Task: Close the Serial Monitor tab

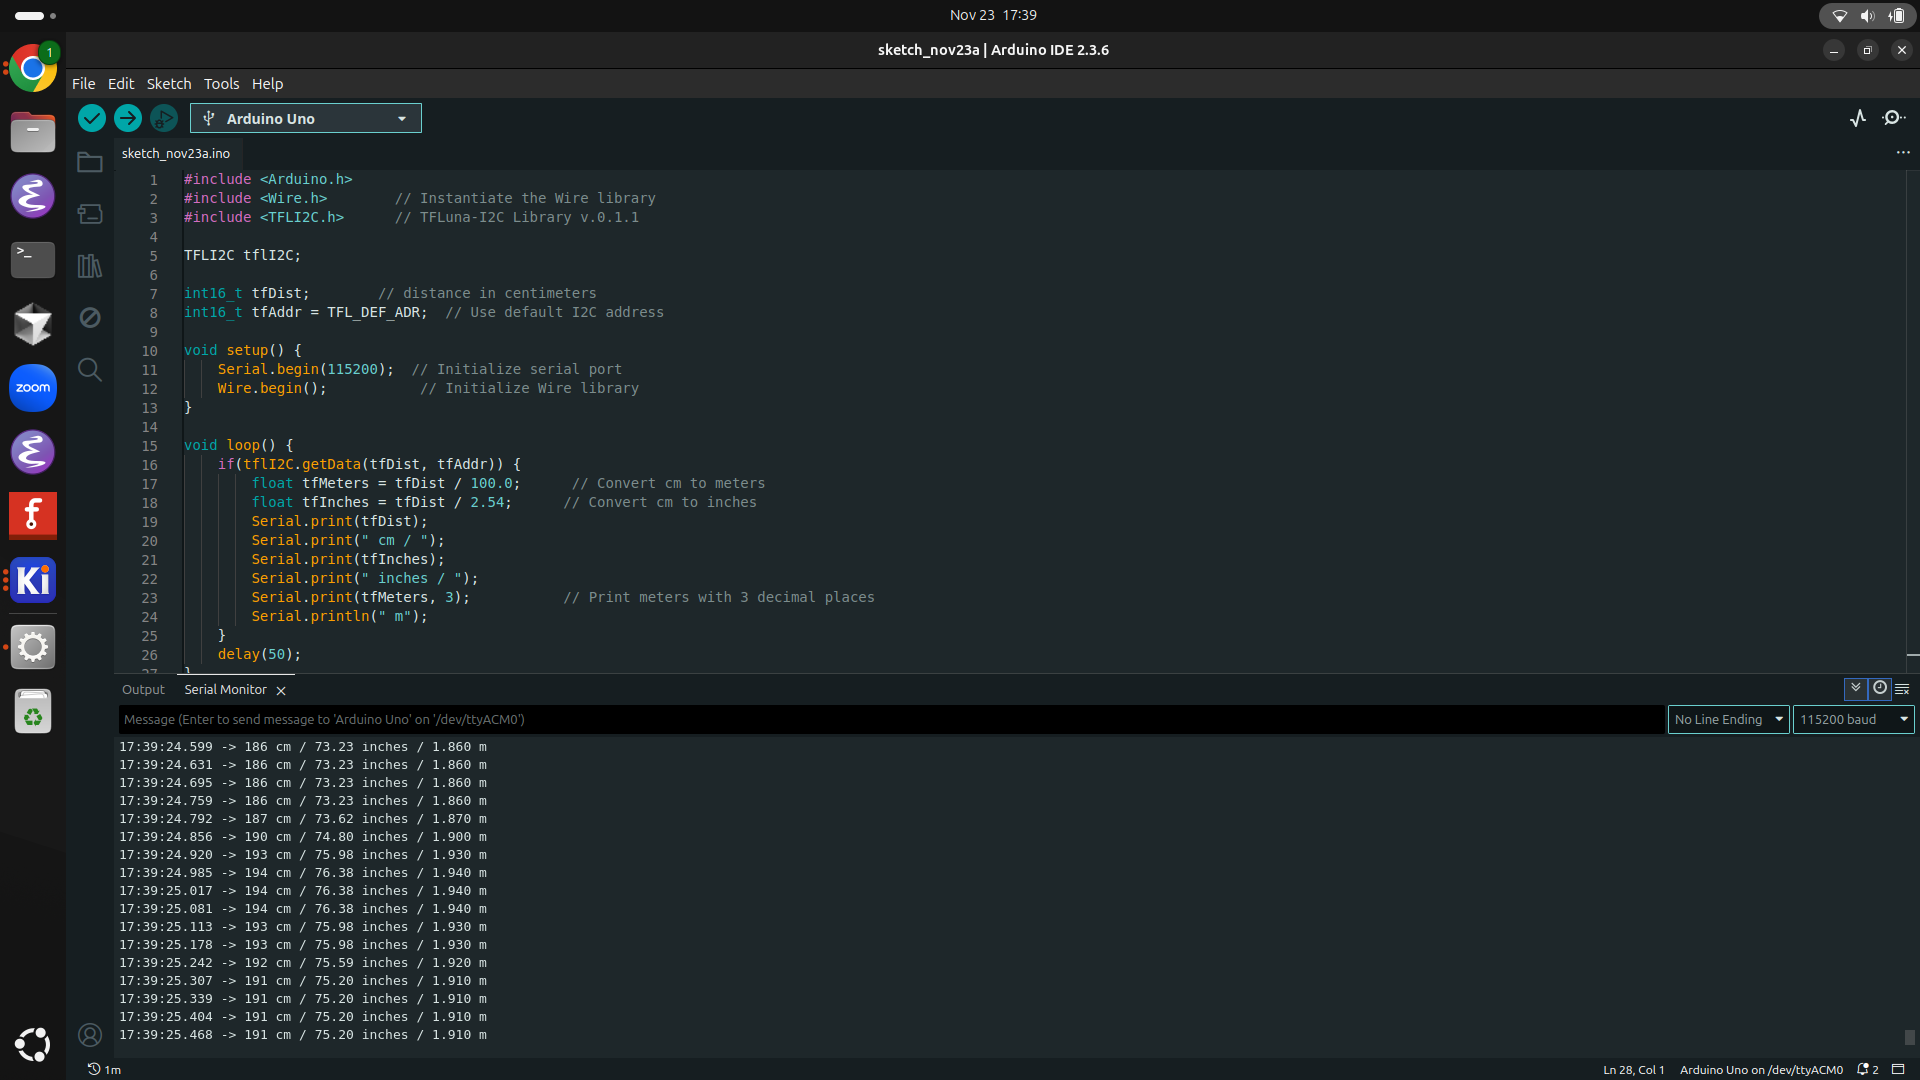Action: (x=281, y=690)
